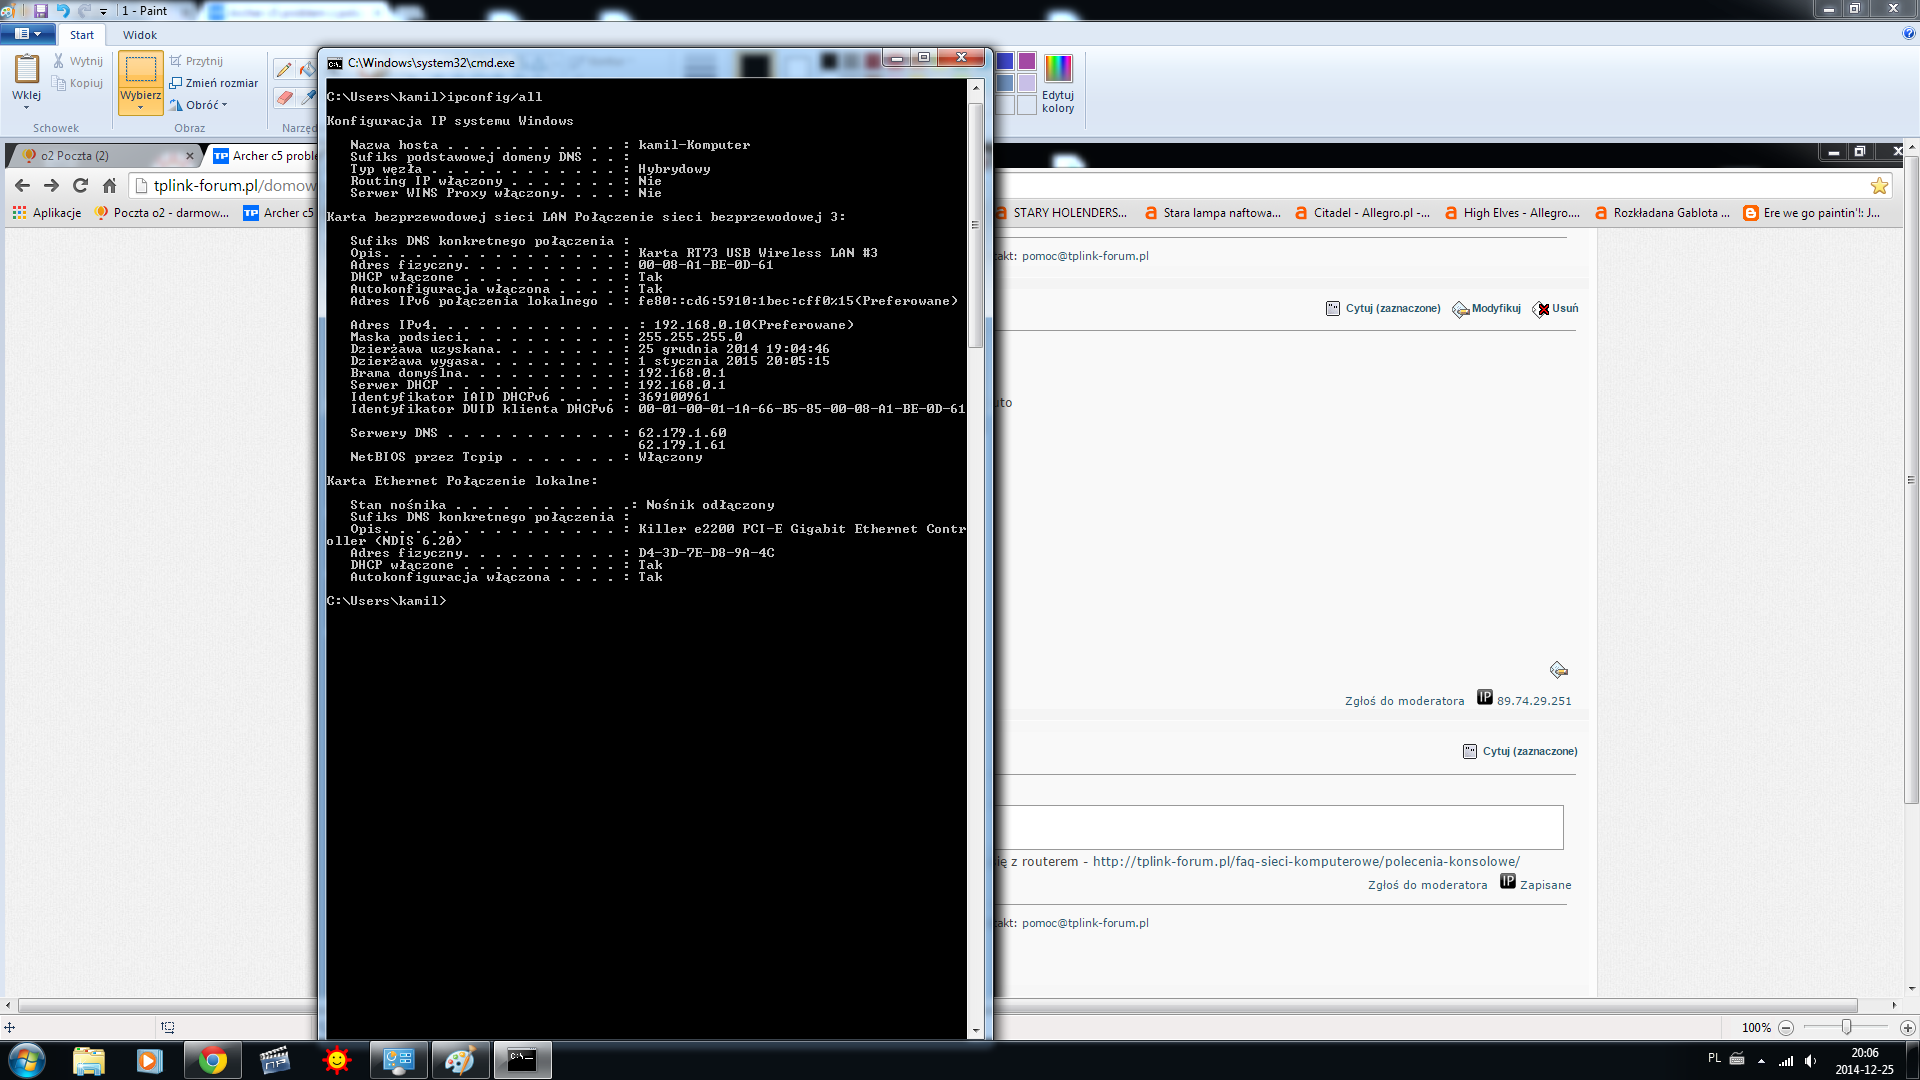Open the blue Paint file menu button
The image size is (1920, 1080).
[27, 34]
